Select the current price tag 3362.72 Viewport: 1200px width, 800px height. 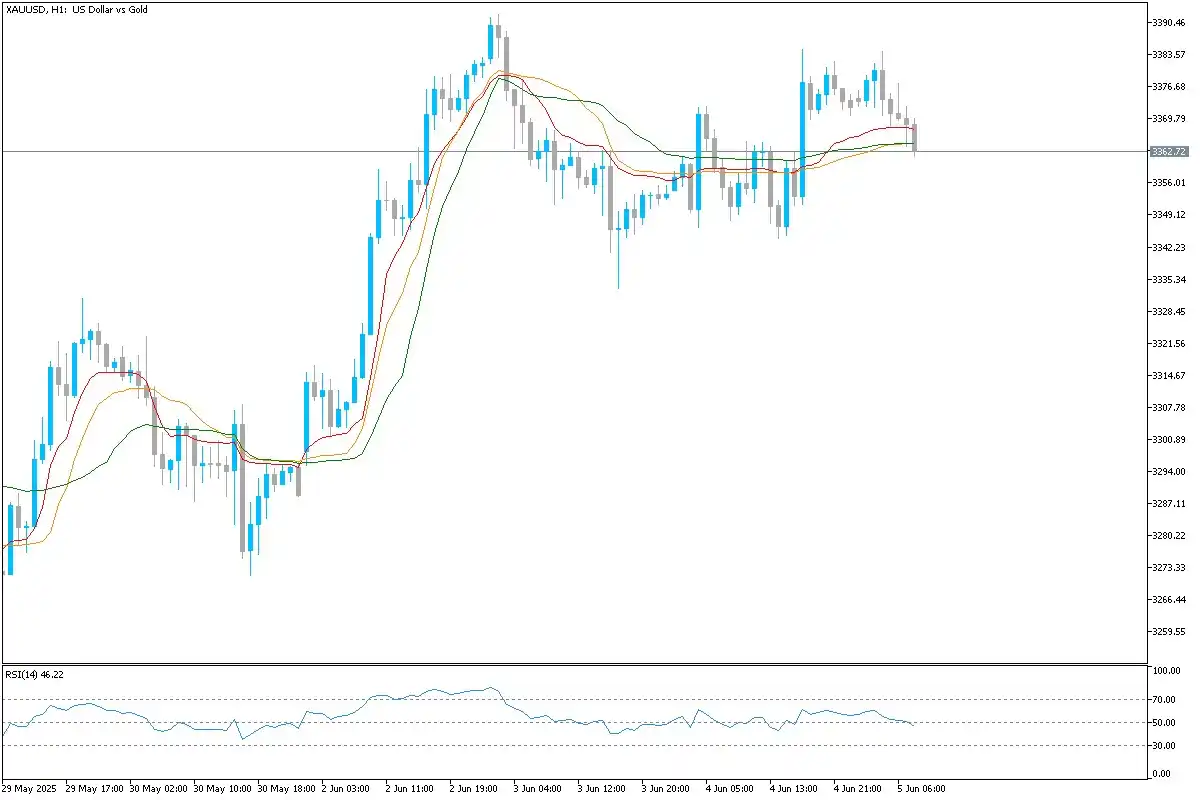click(x=1169, y=152)
